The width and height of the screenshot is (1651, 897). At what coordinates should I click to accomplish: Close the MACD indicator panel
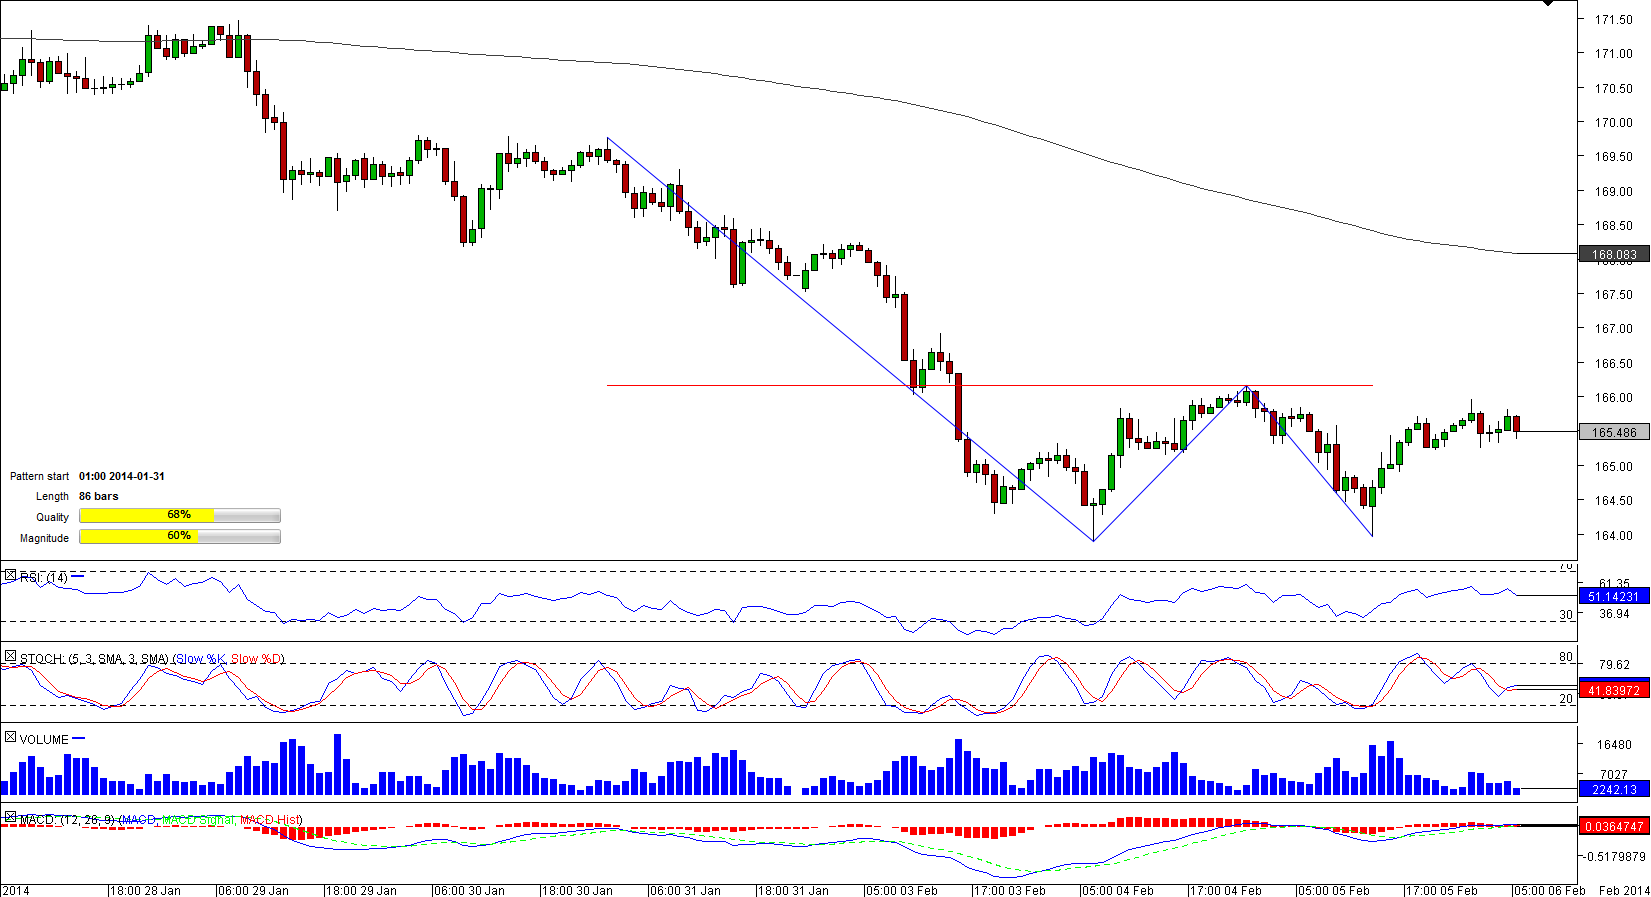[10, 818]
